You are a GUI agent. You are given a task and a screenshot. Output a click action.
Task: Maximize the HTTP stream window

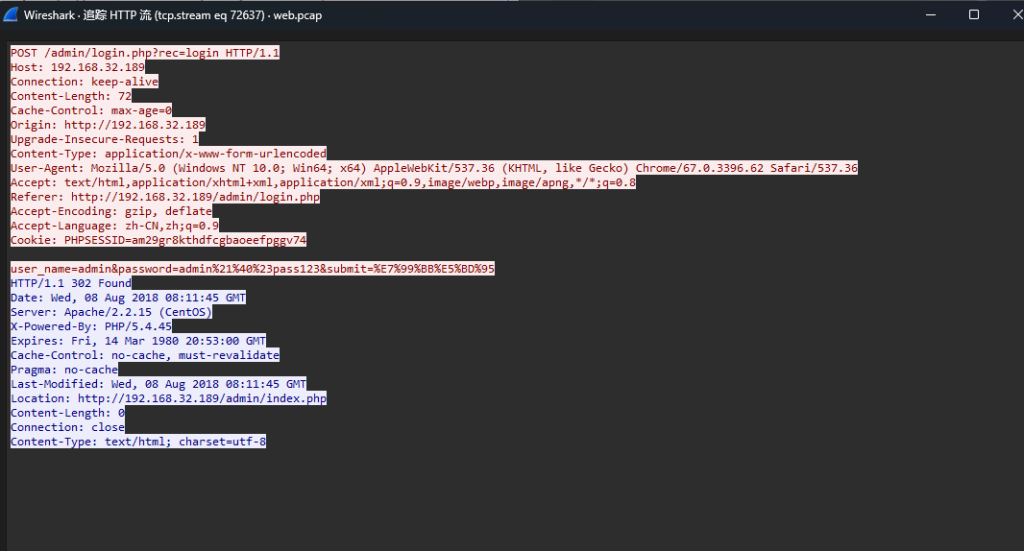point(974,15)
